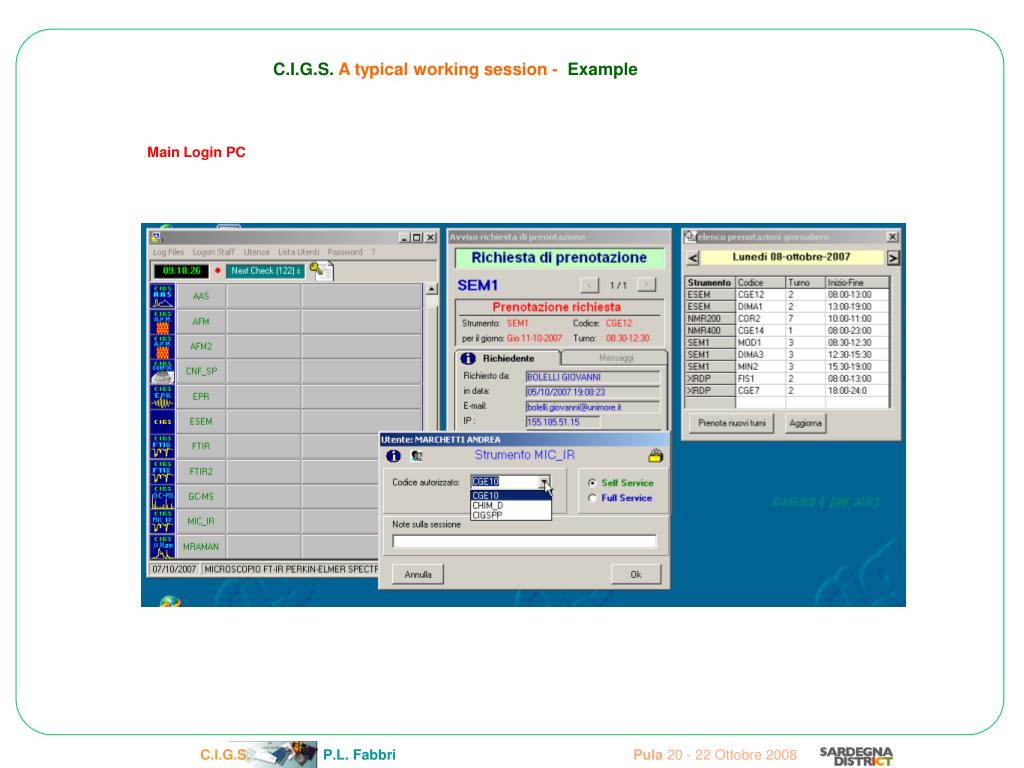The image size is (1024, 768).
Task: Select the NMR200 COR2 booking row
Action: [787, 319]
